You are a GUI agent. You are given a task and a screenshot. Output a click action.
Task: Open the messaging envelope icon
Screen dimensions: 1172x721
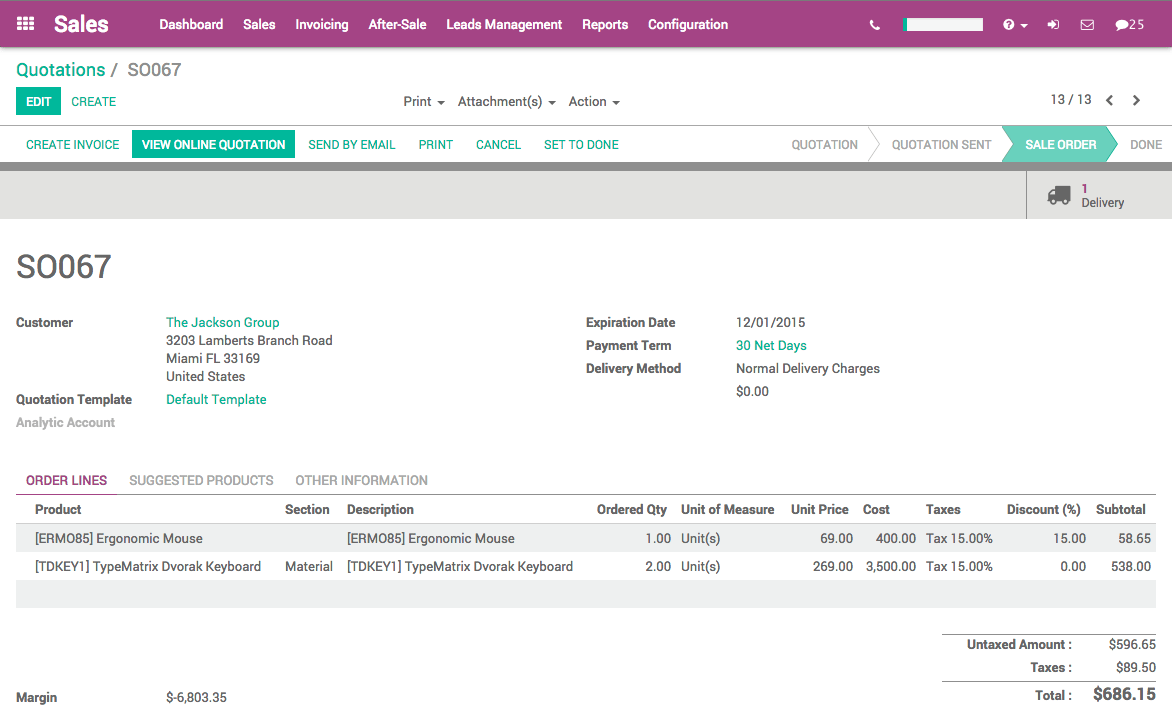pos(1087,23)
